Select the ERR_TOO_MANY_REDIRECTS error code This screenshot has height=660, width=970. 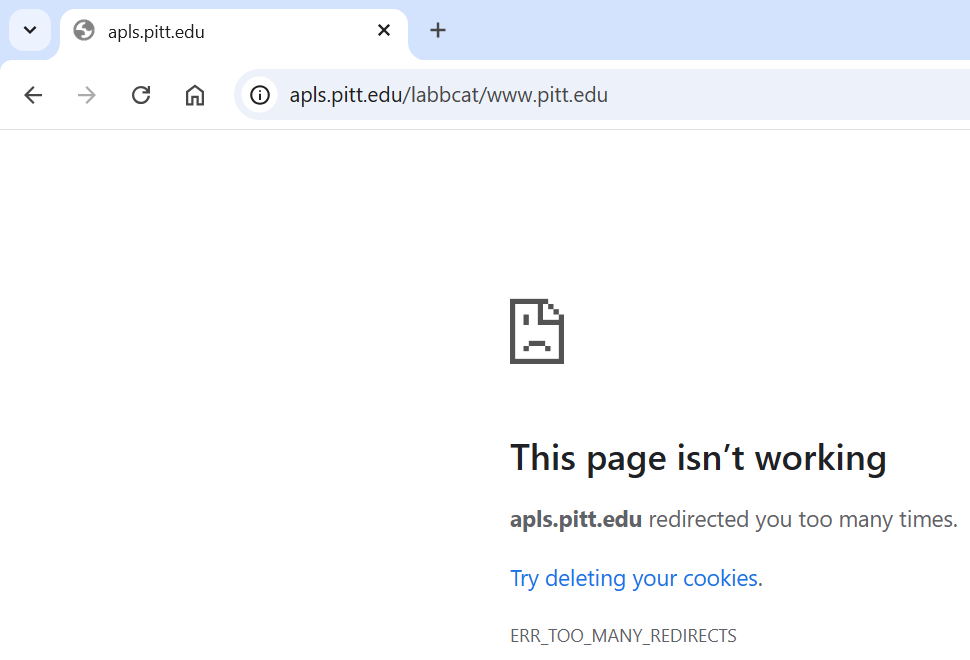pyautogui.click(x=623, y=636)
